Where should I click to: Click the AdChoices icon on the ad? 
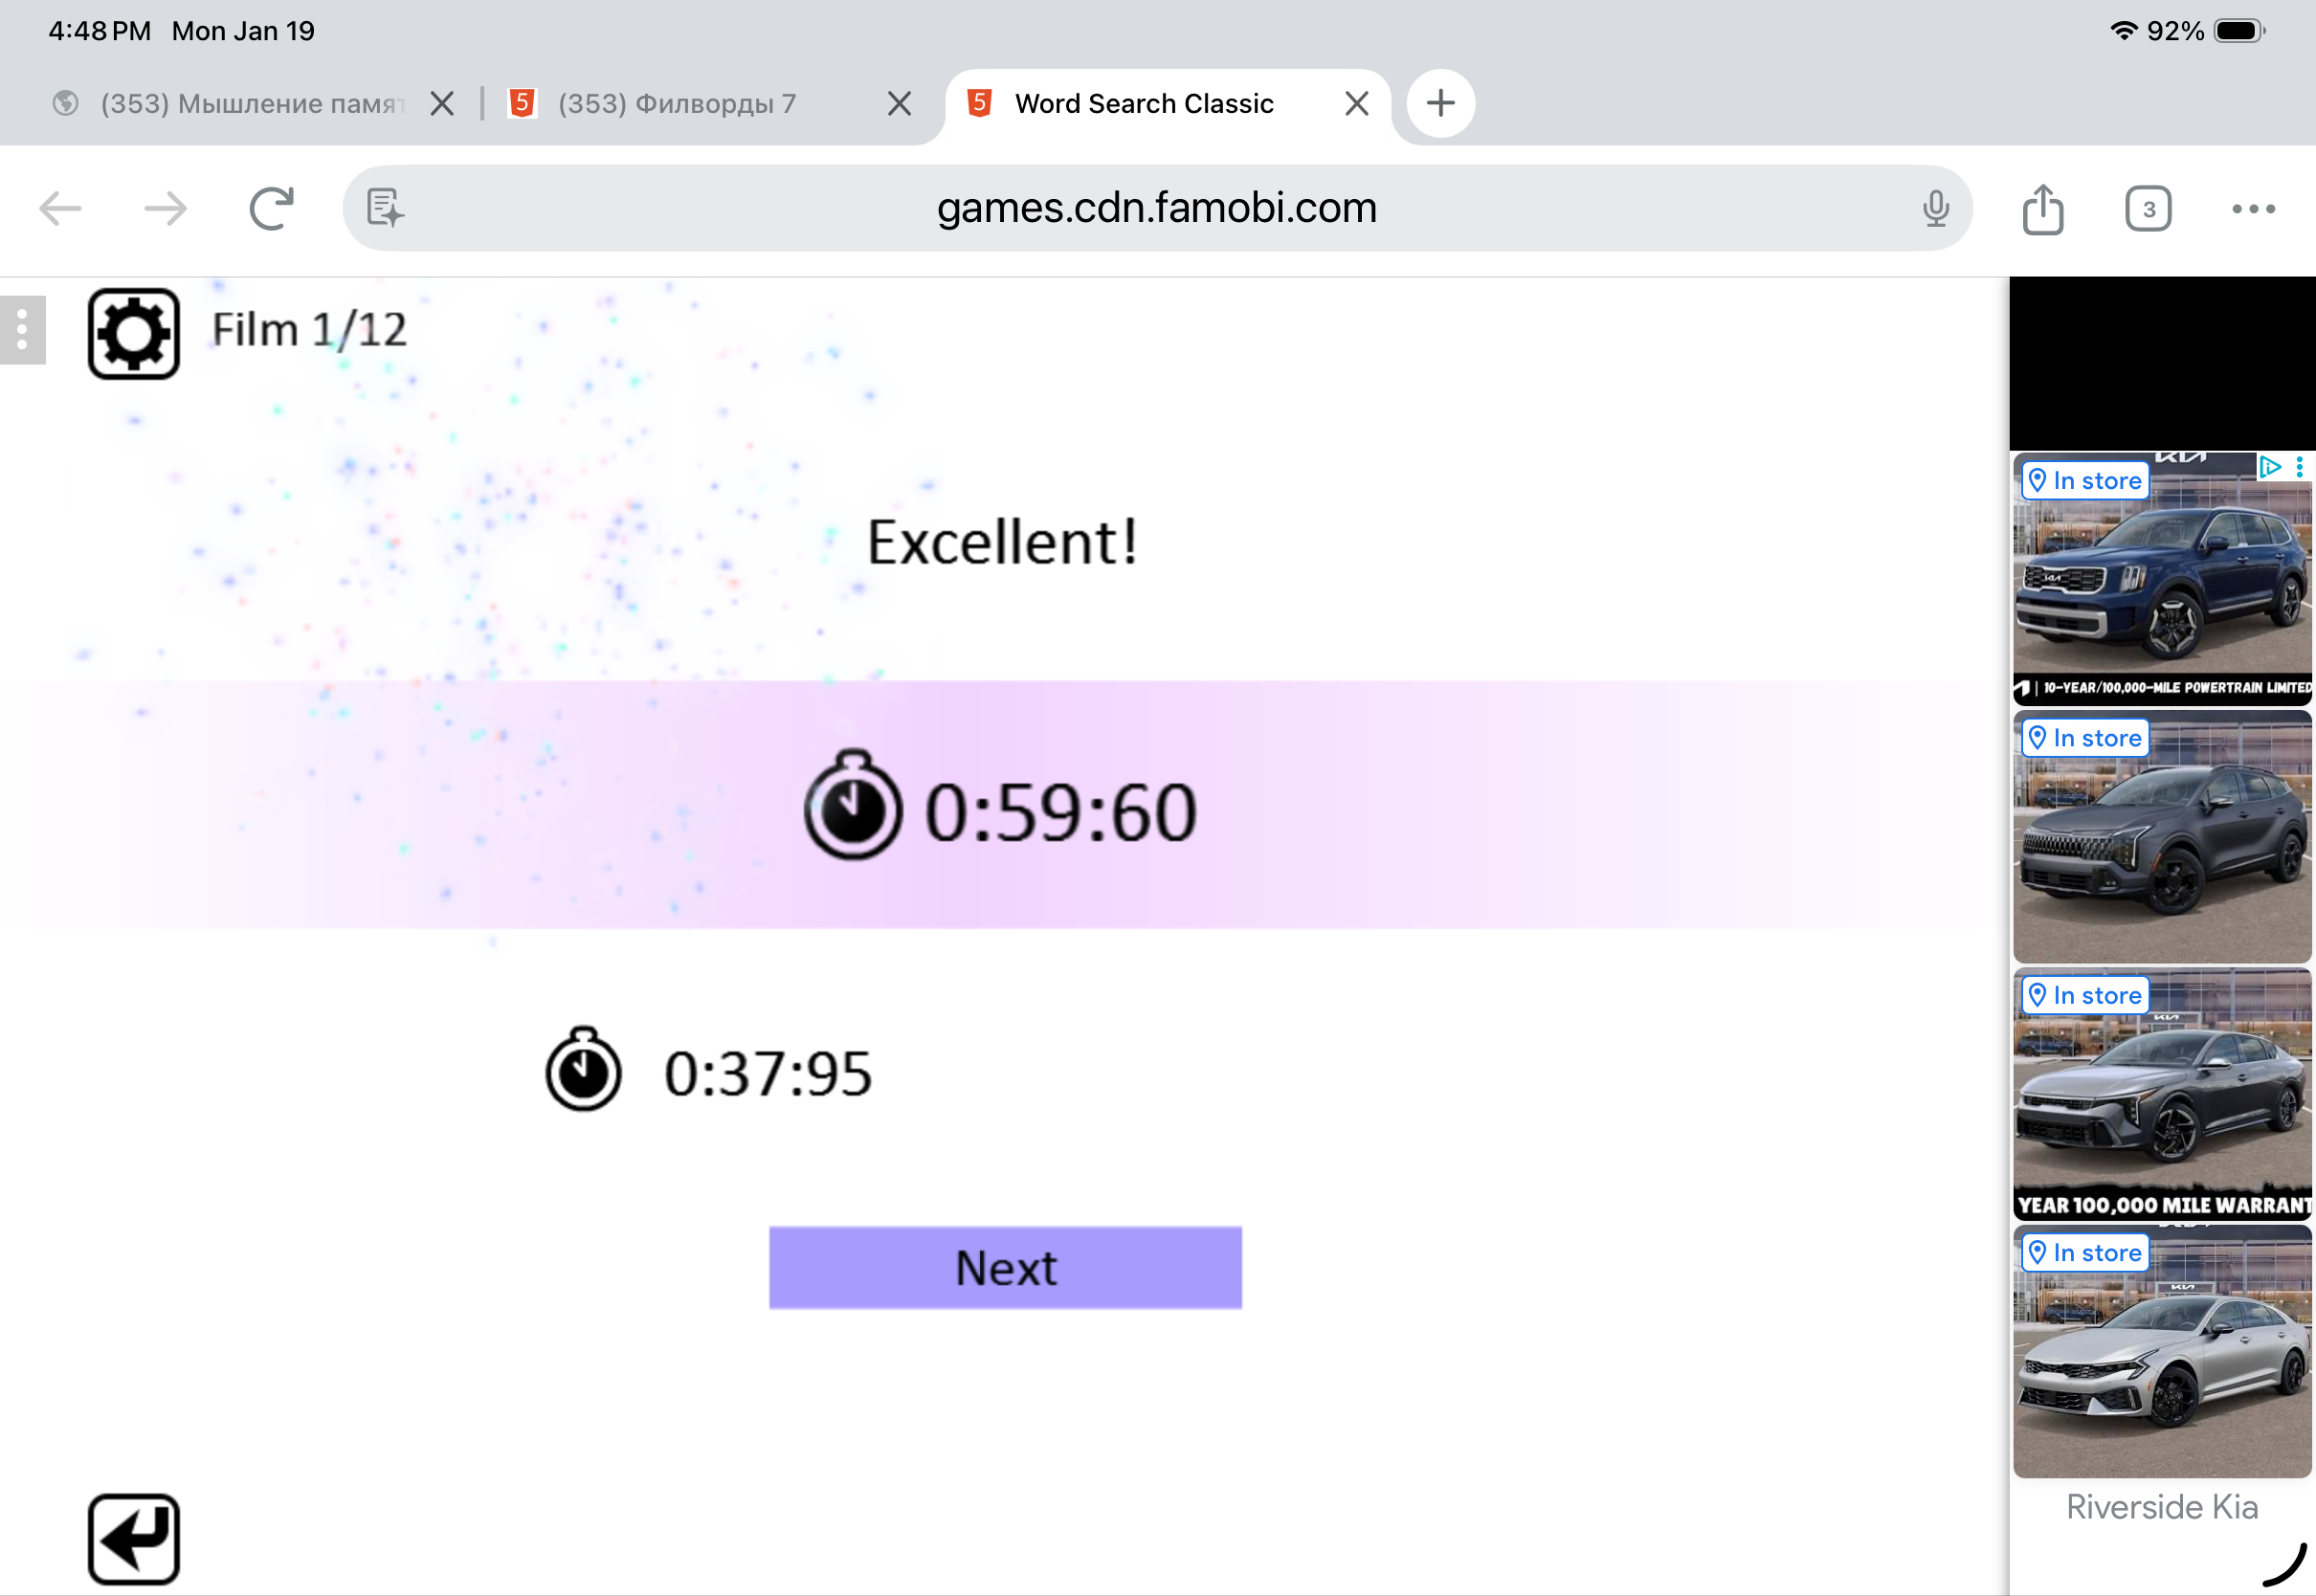pos(2269,467)
